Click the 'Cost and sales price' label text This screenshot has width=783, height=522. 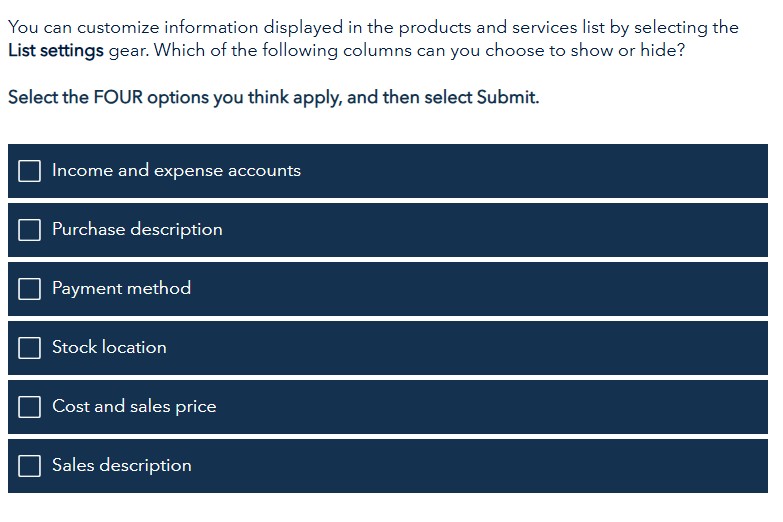[x=134, y=407]
